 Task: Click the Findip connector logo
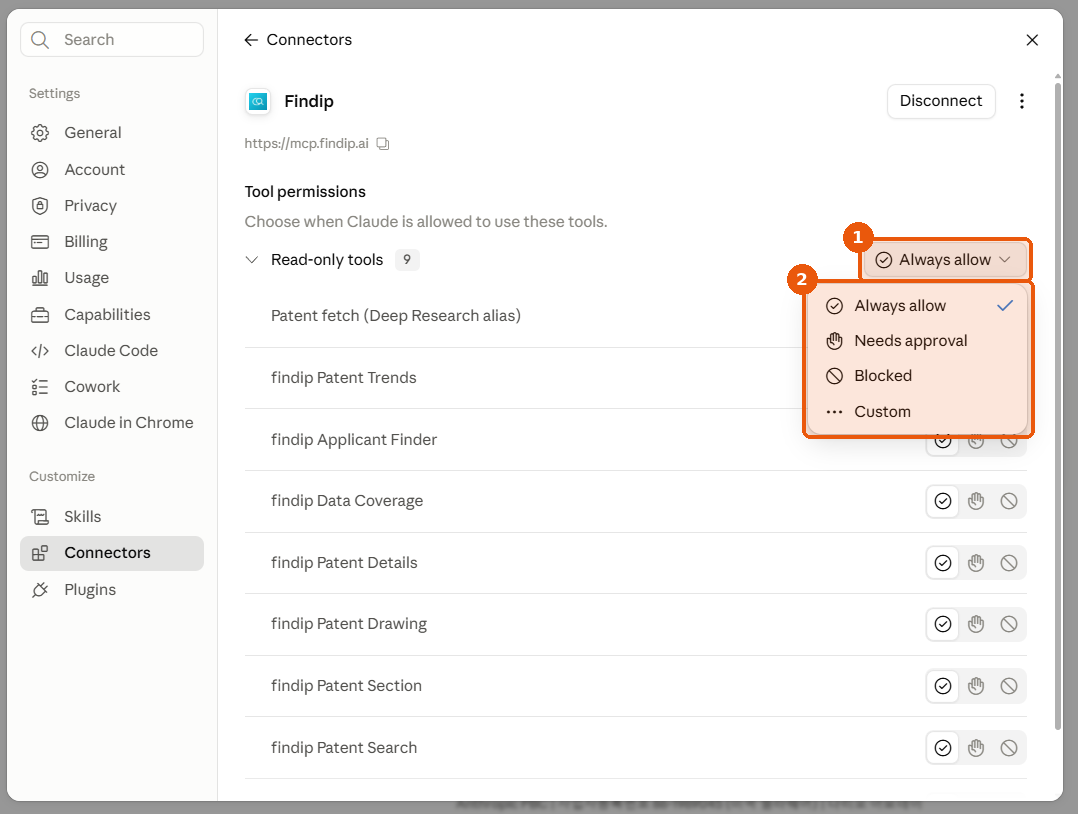tap(258, 102)
